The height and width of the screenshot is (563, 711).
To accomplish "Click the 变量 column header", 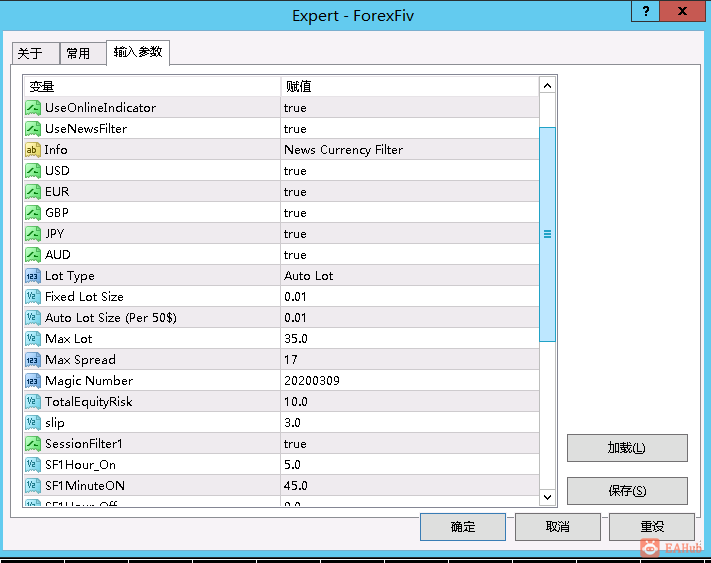I will (152, 86).
